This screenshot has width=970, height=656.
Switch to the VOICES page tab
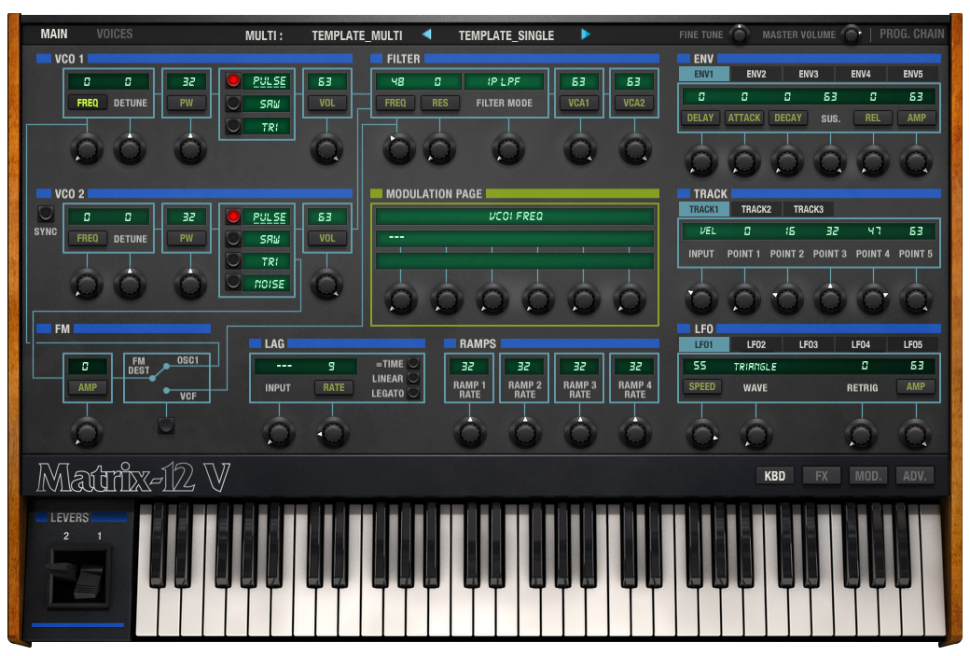(114, 34)
